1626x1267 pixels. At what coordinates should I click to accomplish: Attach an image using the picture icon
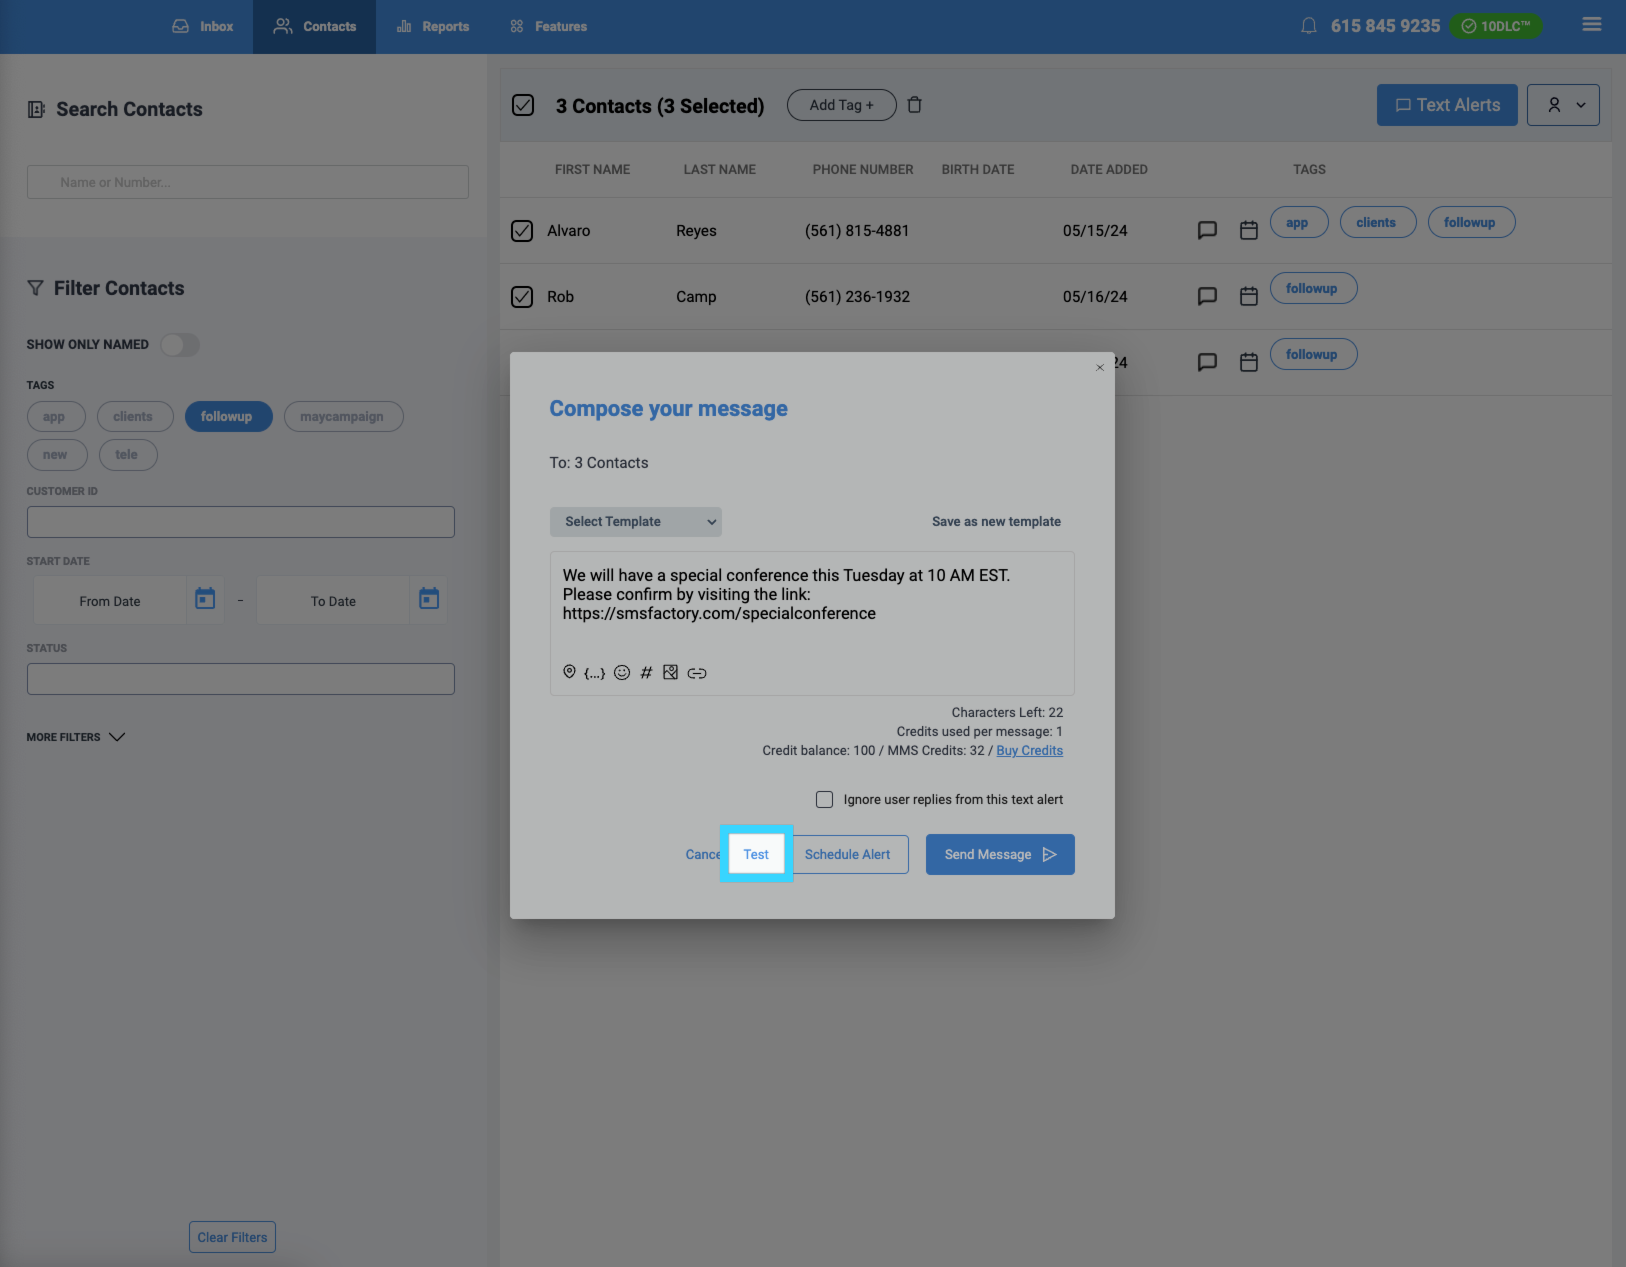pos(670,673)
